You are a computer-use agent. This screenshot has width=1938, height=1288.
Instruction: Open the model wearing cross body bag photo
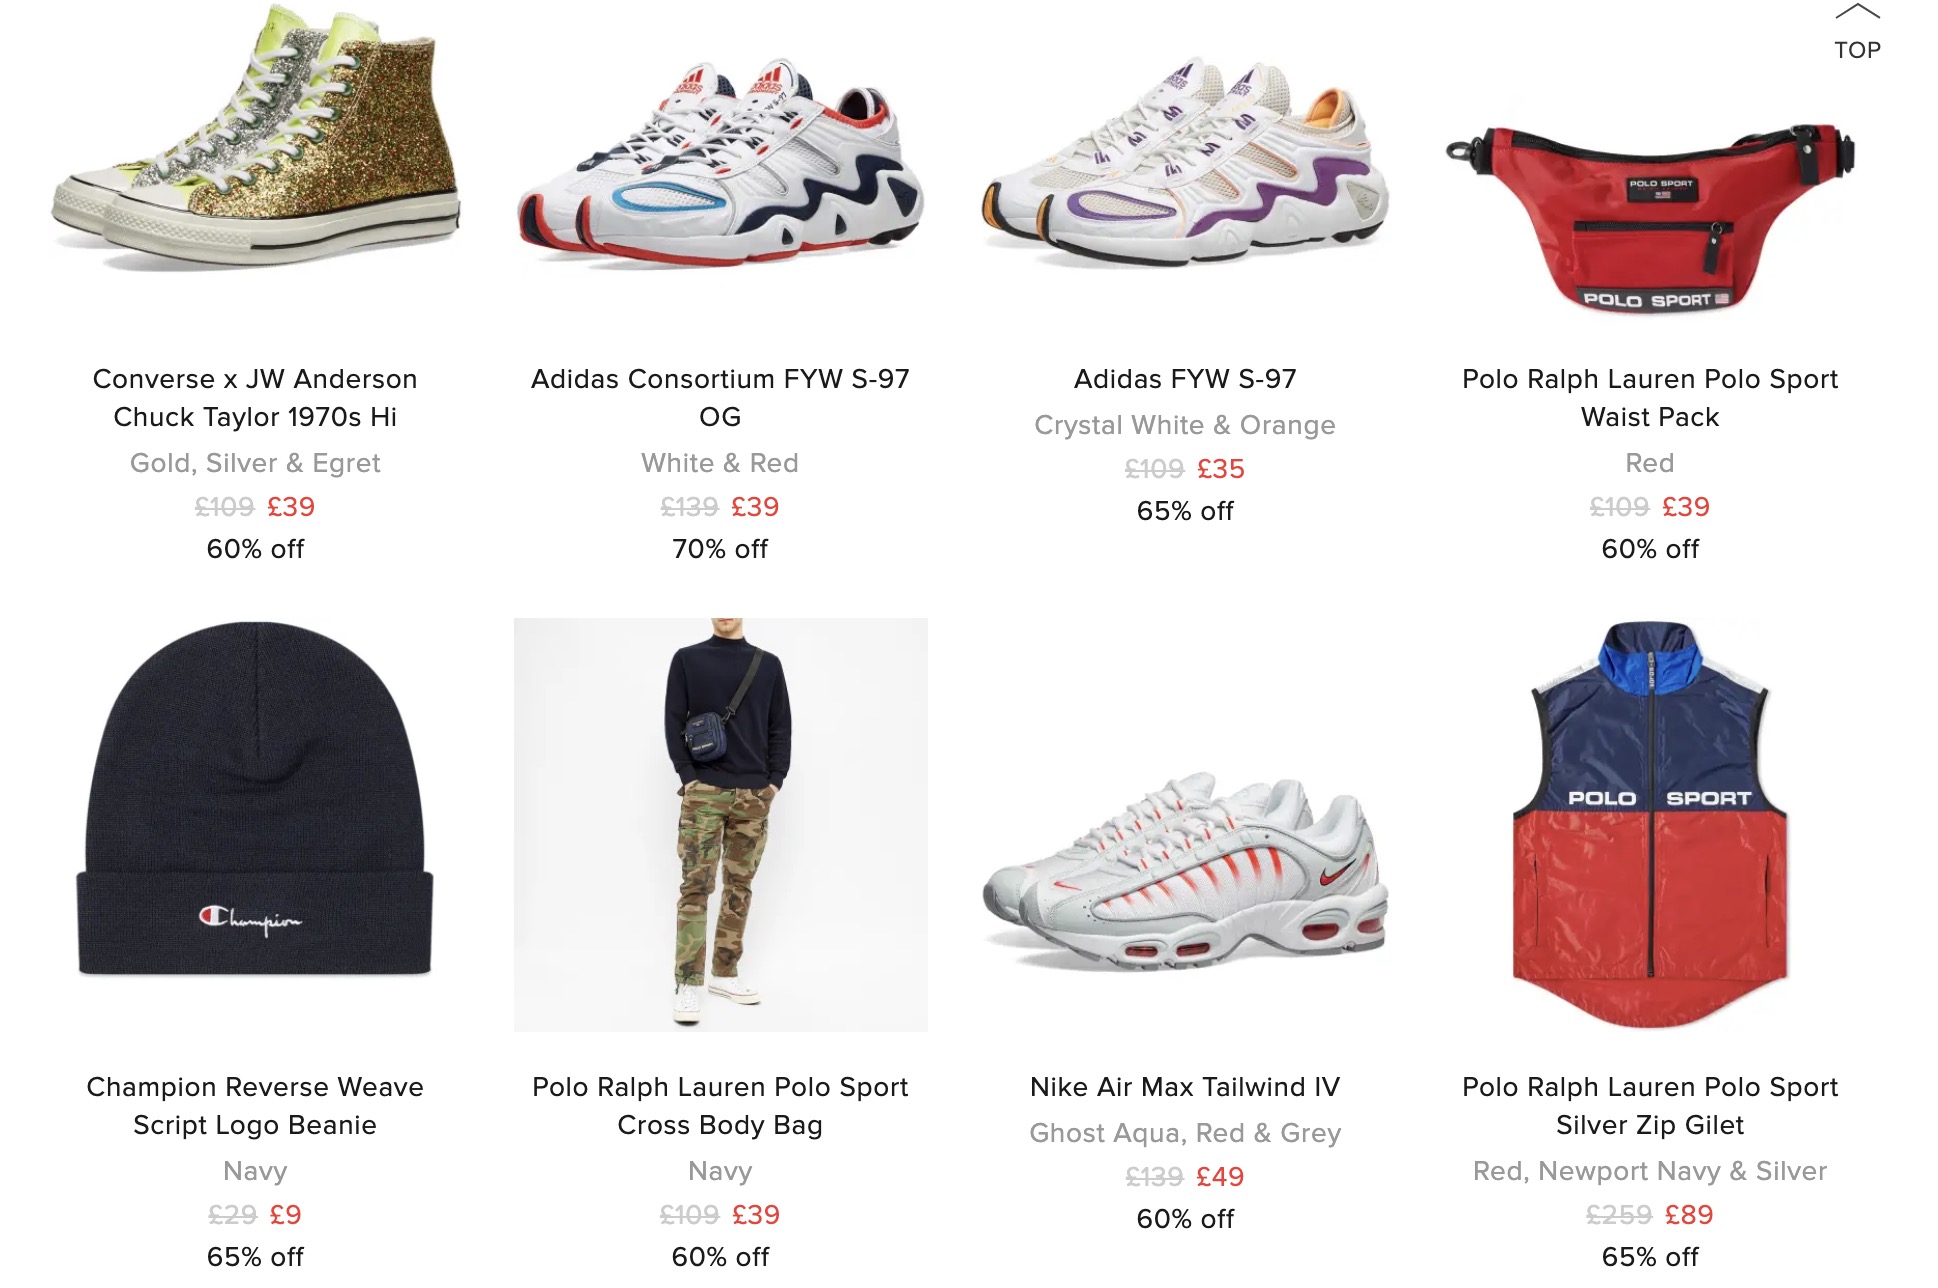click(x=720, y=824)
